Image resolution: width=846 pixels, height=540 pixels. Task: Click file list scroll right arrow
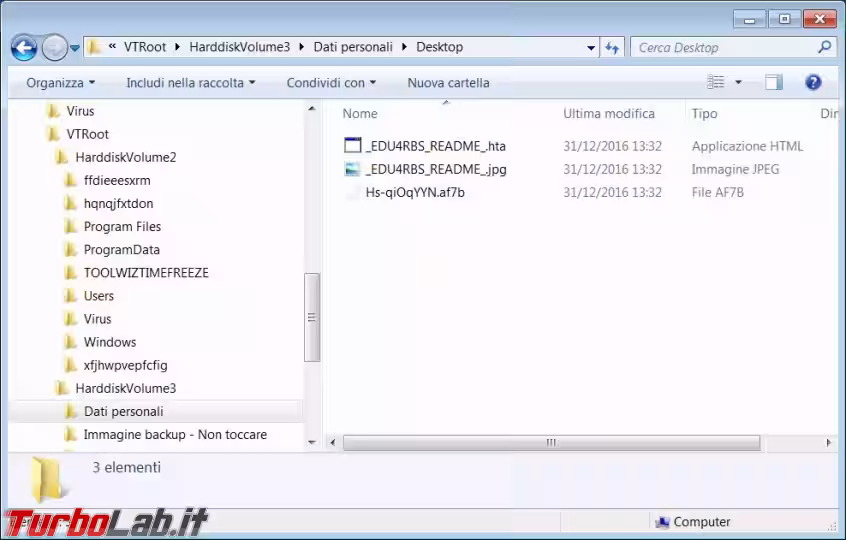(x=829, y=443)
